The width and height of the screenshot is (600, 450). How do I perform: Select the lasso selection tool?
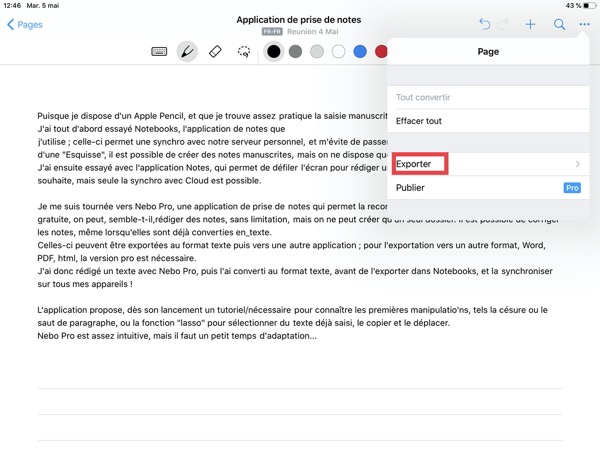click(243, 51)
